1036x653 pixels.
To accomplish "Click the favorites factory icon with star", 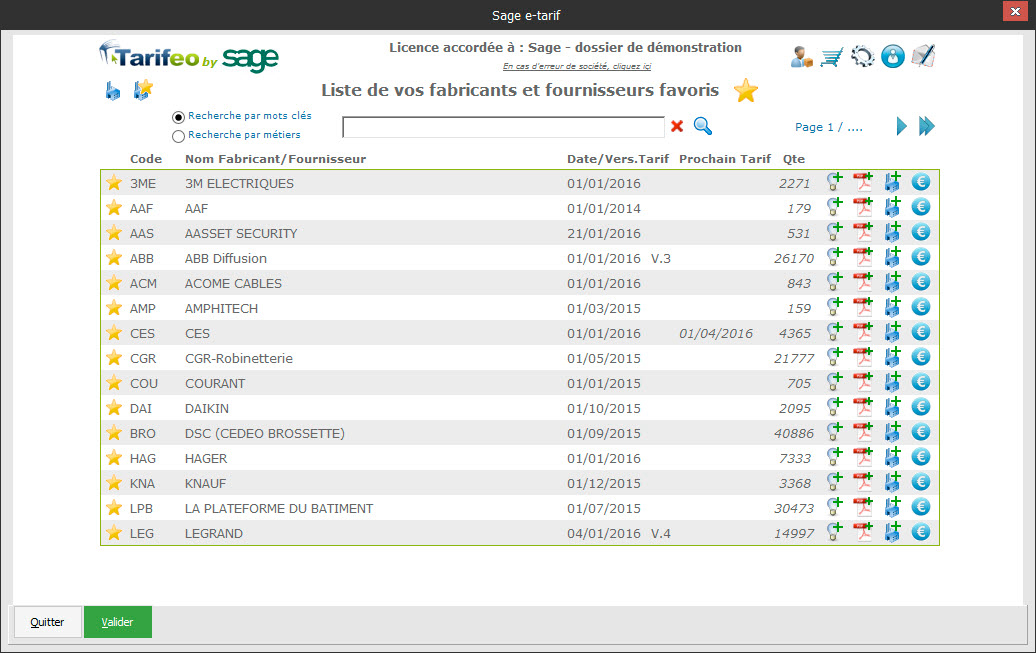I will pos(144,90).
